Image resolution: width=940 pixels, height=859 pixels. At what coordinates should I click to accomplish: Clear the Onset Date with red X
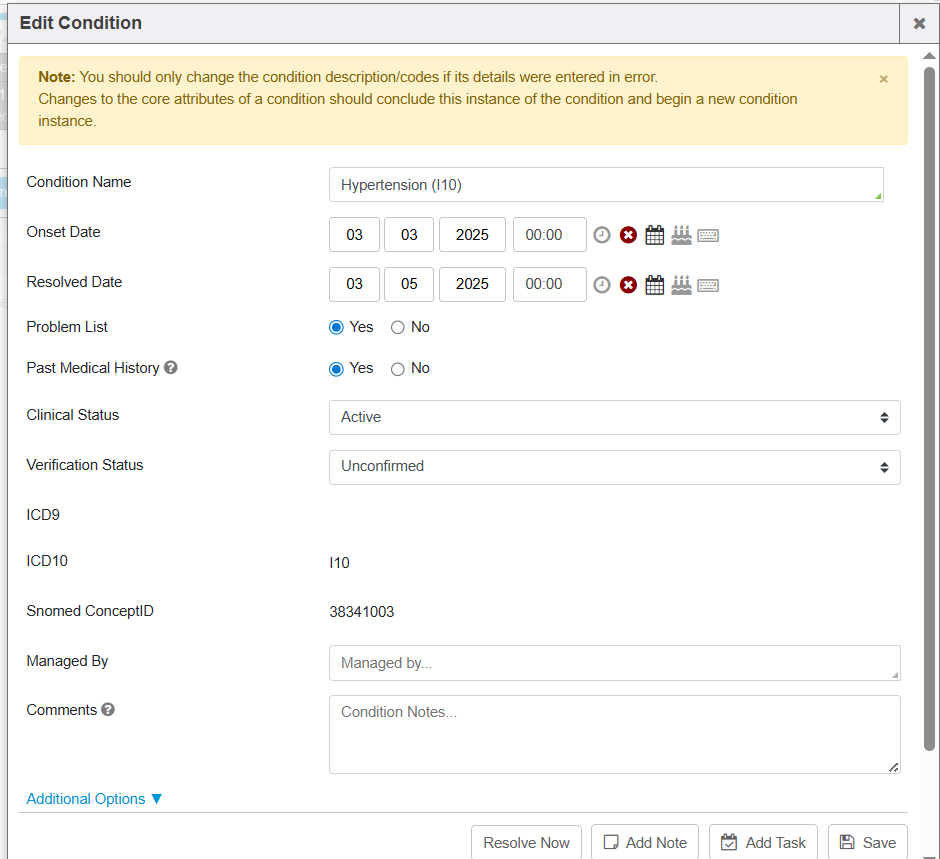point(628,235)
